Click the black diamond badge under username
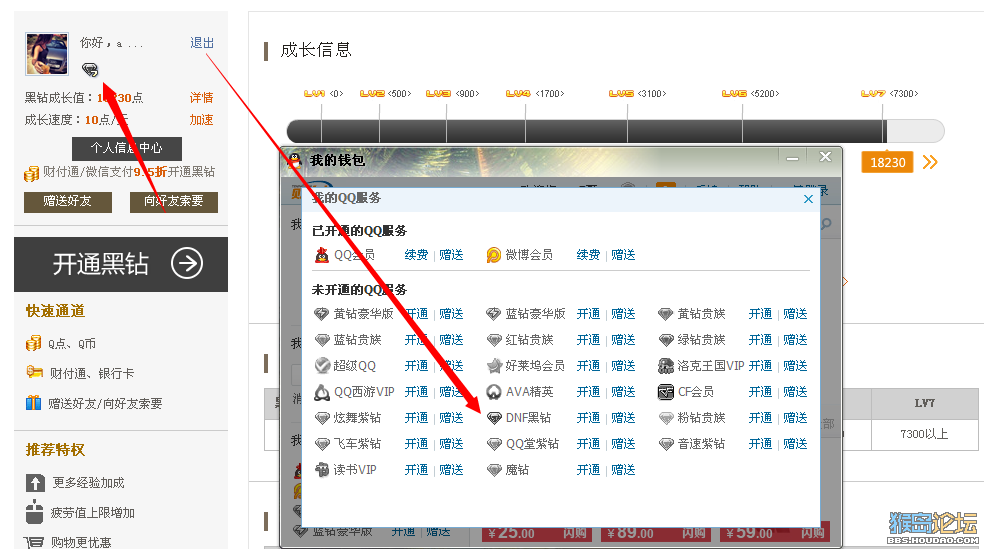This screenshot has height=549, width=984. (90, 70)
